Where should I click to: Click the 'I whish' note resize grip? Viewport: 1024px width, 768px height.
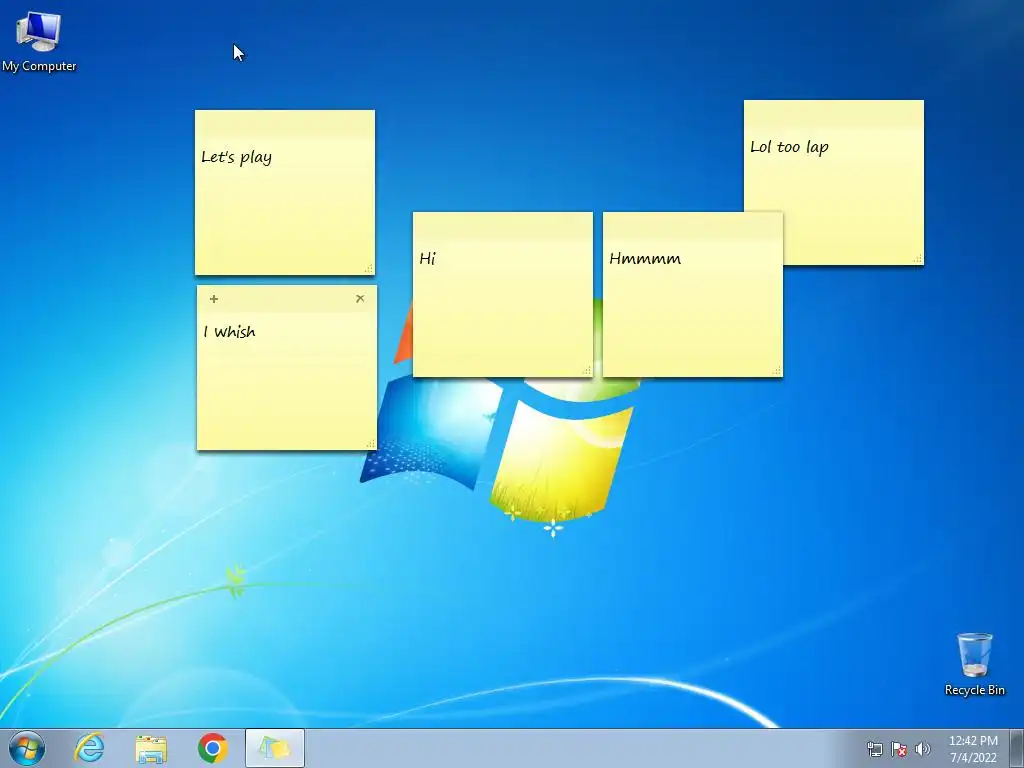[x=370, y=443]
